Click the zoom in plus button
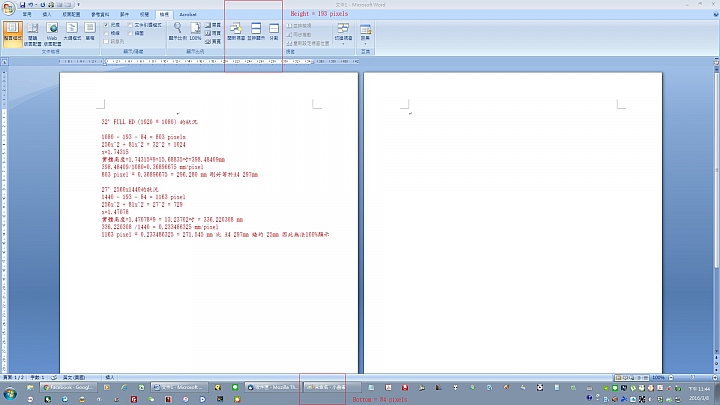720x405 pixels. [x=715, y=377]
